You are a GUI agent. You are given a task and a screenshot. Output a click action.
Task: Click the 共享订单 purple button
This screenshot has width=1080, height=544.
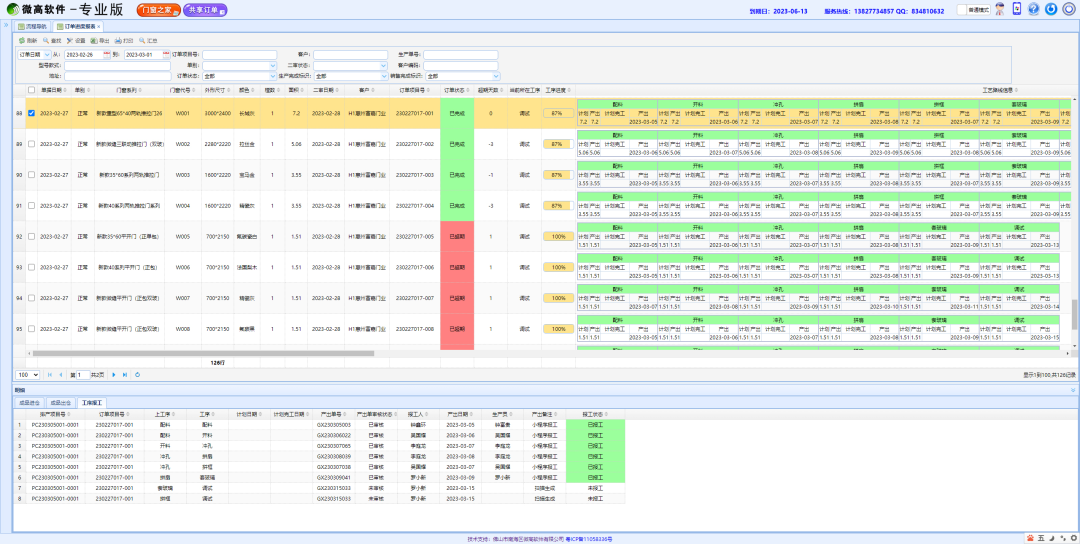point(205,10)
